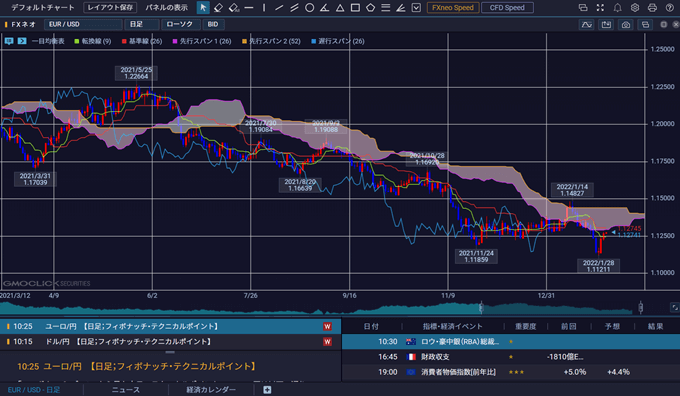This screenshot has width=680, height=396.
Task: Open the EUR / USD currency pair dropdown
Action: point(83,24)
